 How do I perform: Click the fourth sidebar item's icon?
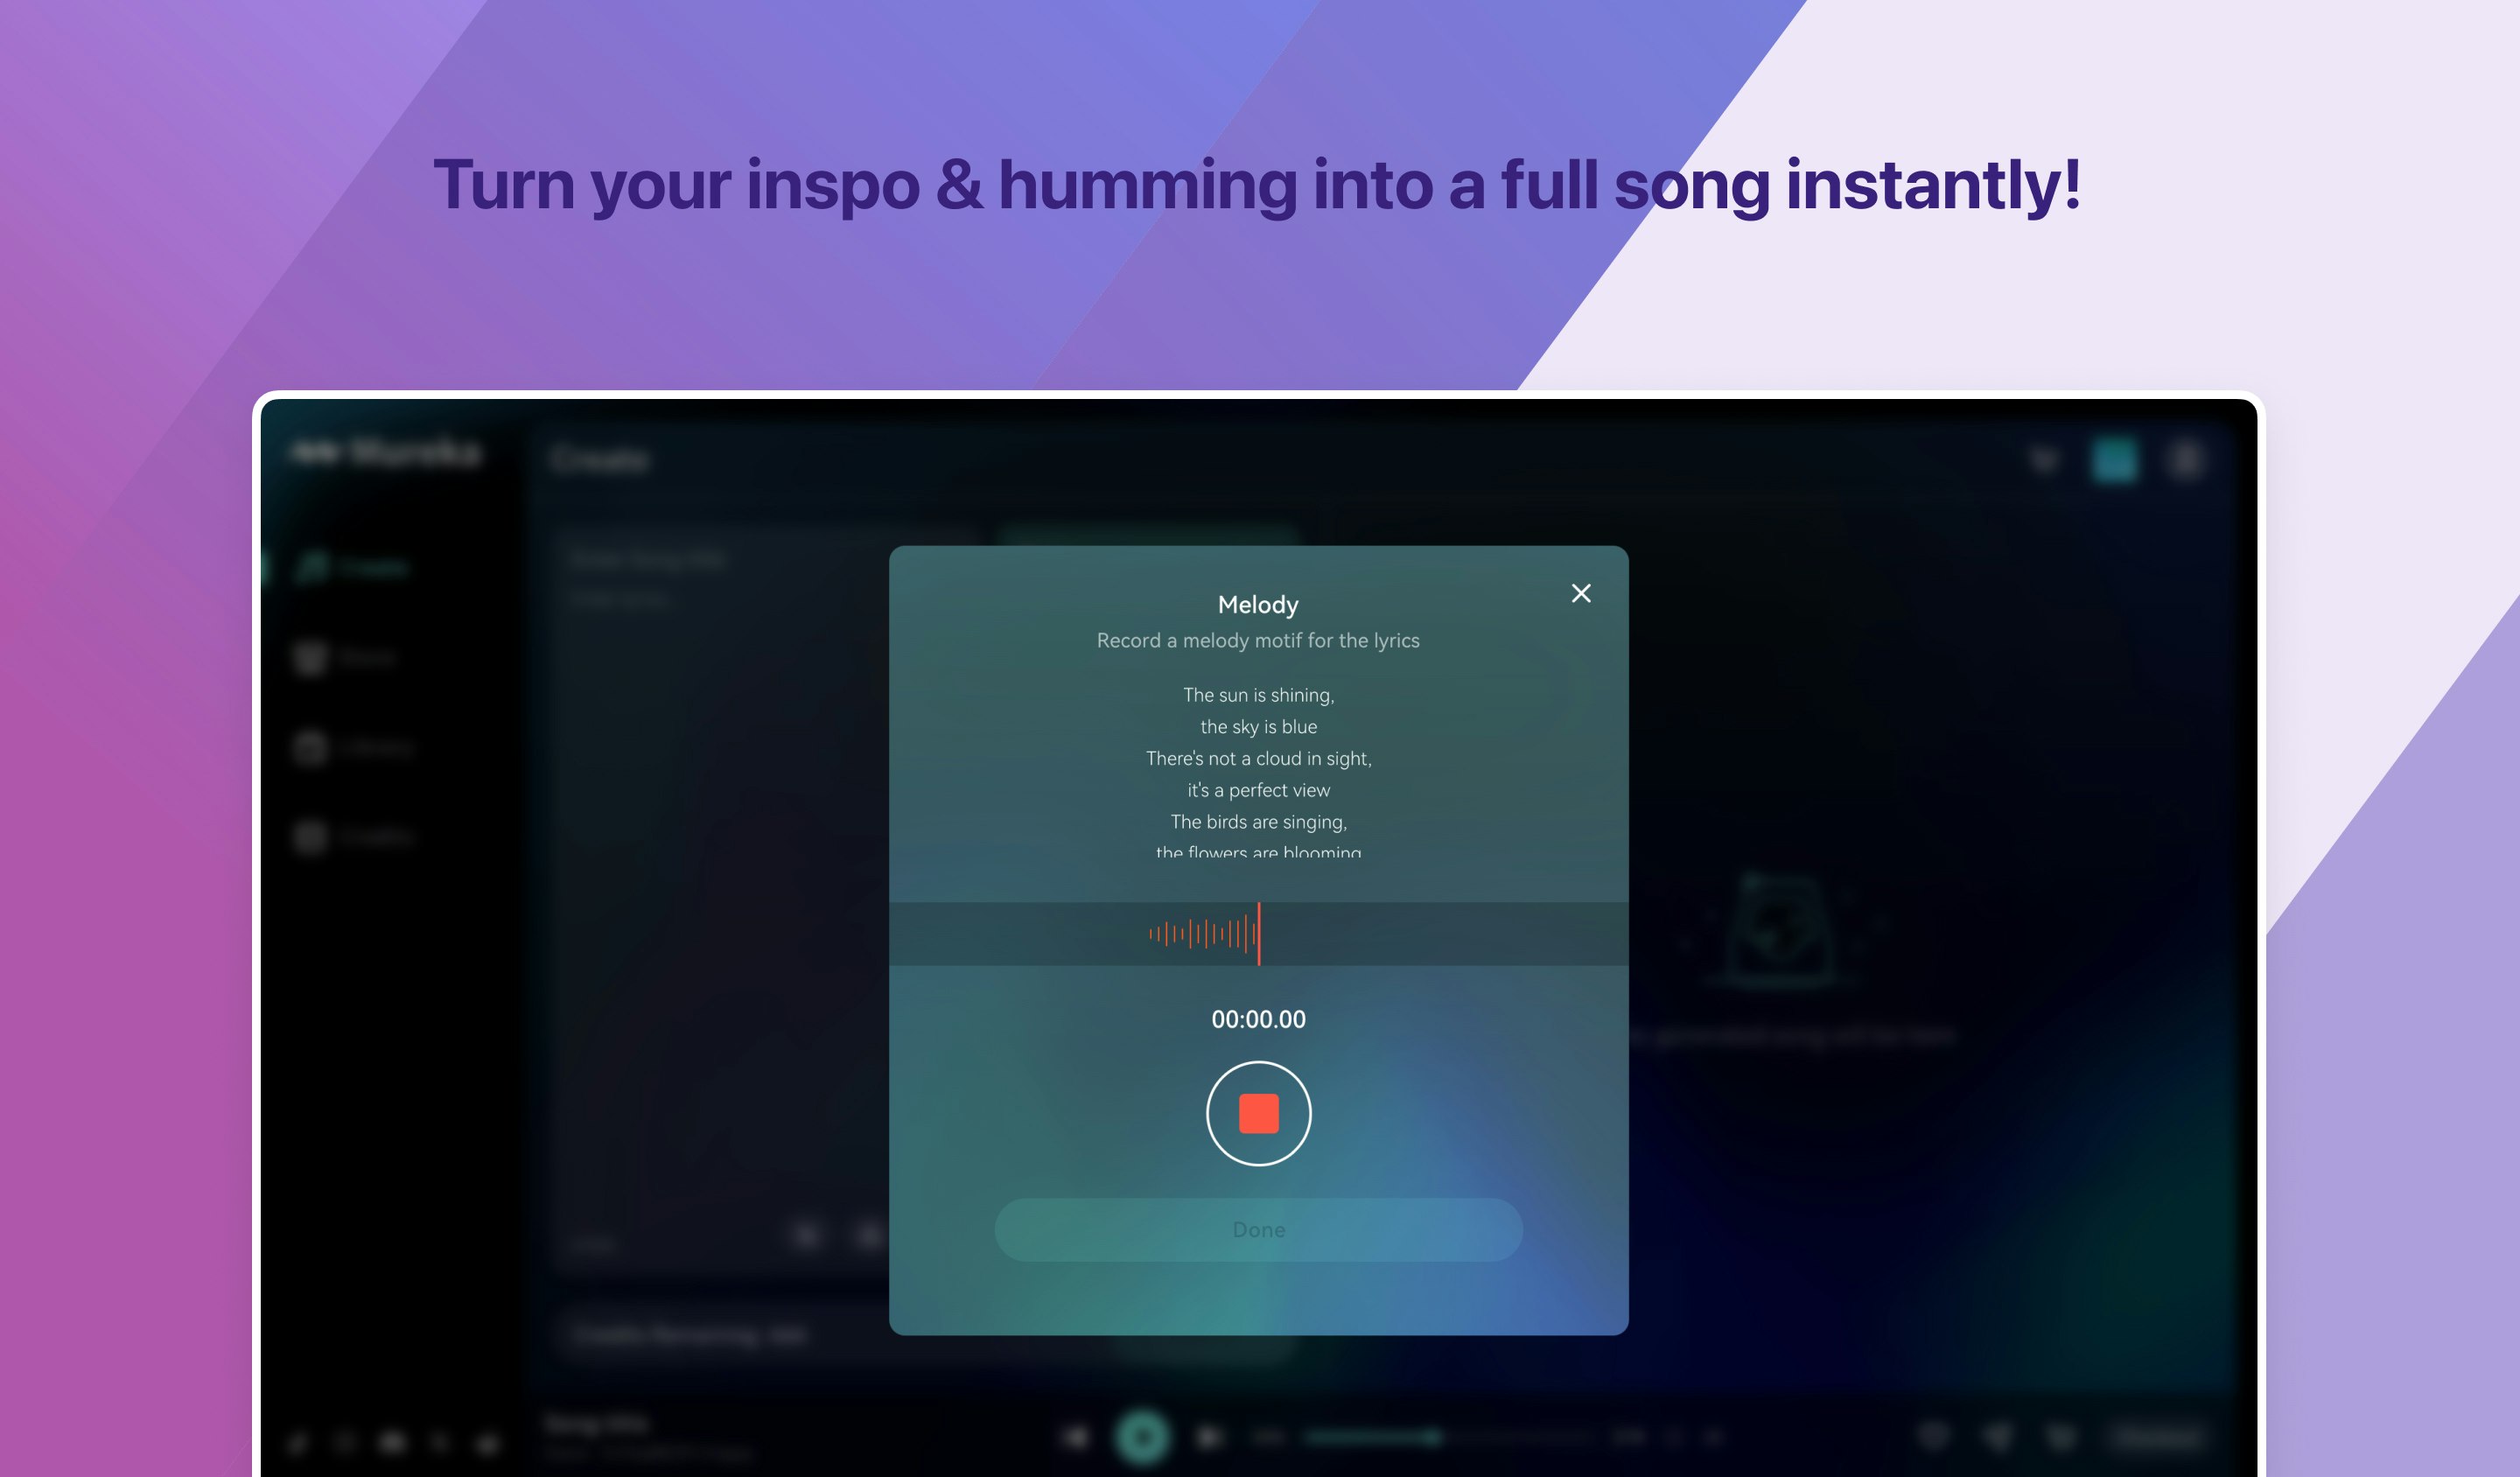[x=310, y=837]
